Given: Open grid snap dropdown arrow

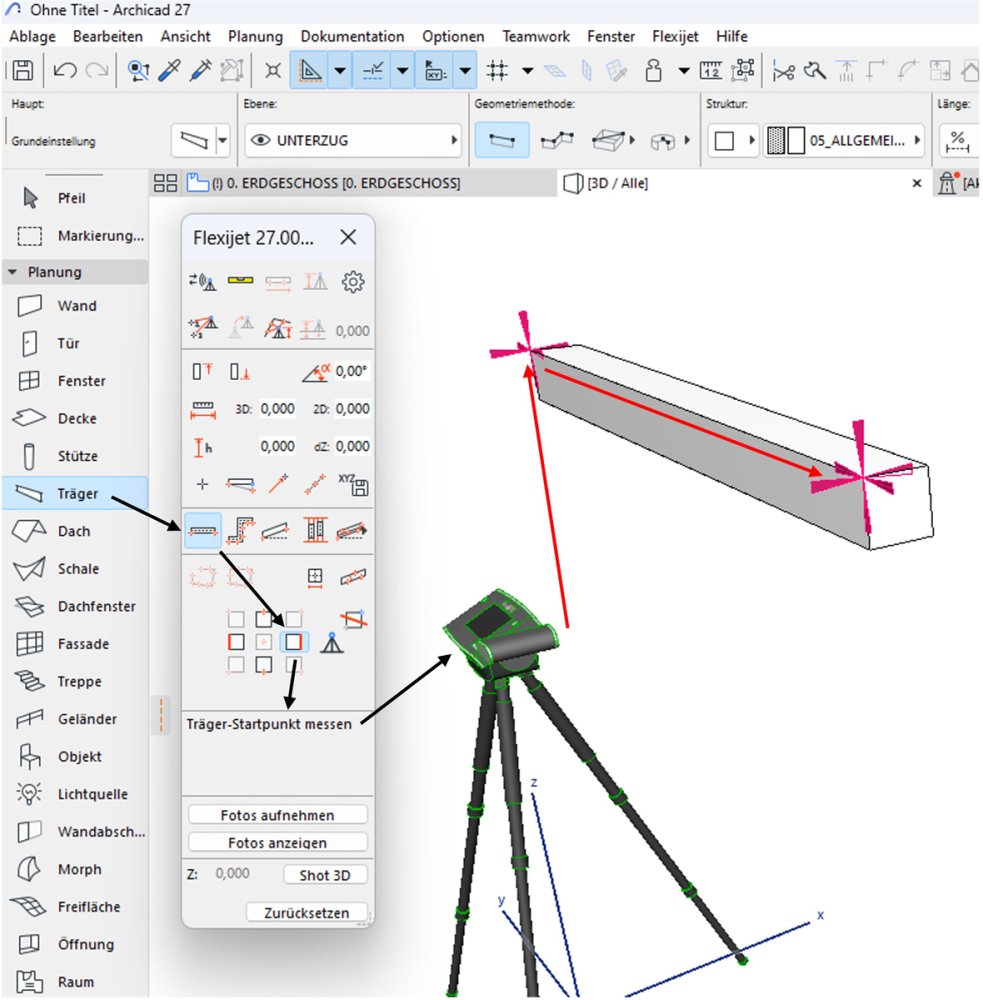Looking at the screenshot, I should 528,70.
